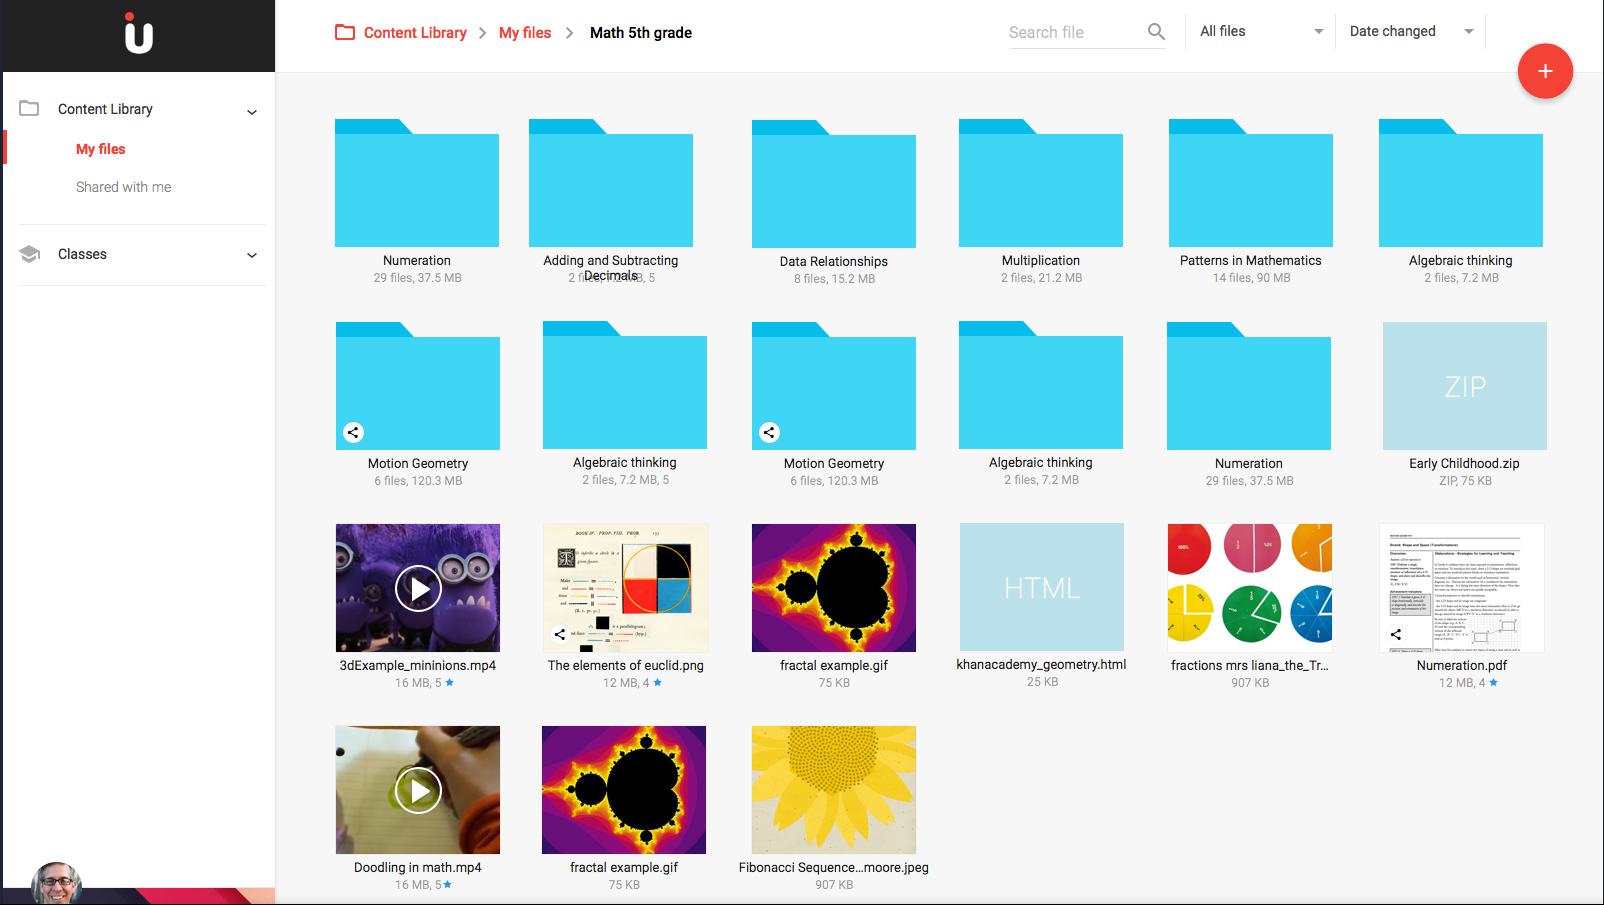Play the 3dExample_mininions.mp4 video
The height and width of the screenshot is (905, 1604).
[418, 588]
